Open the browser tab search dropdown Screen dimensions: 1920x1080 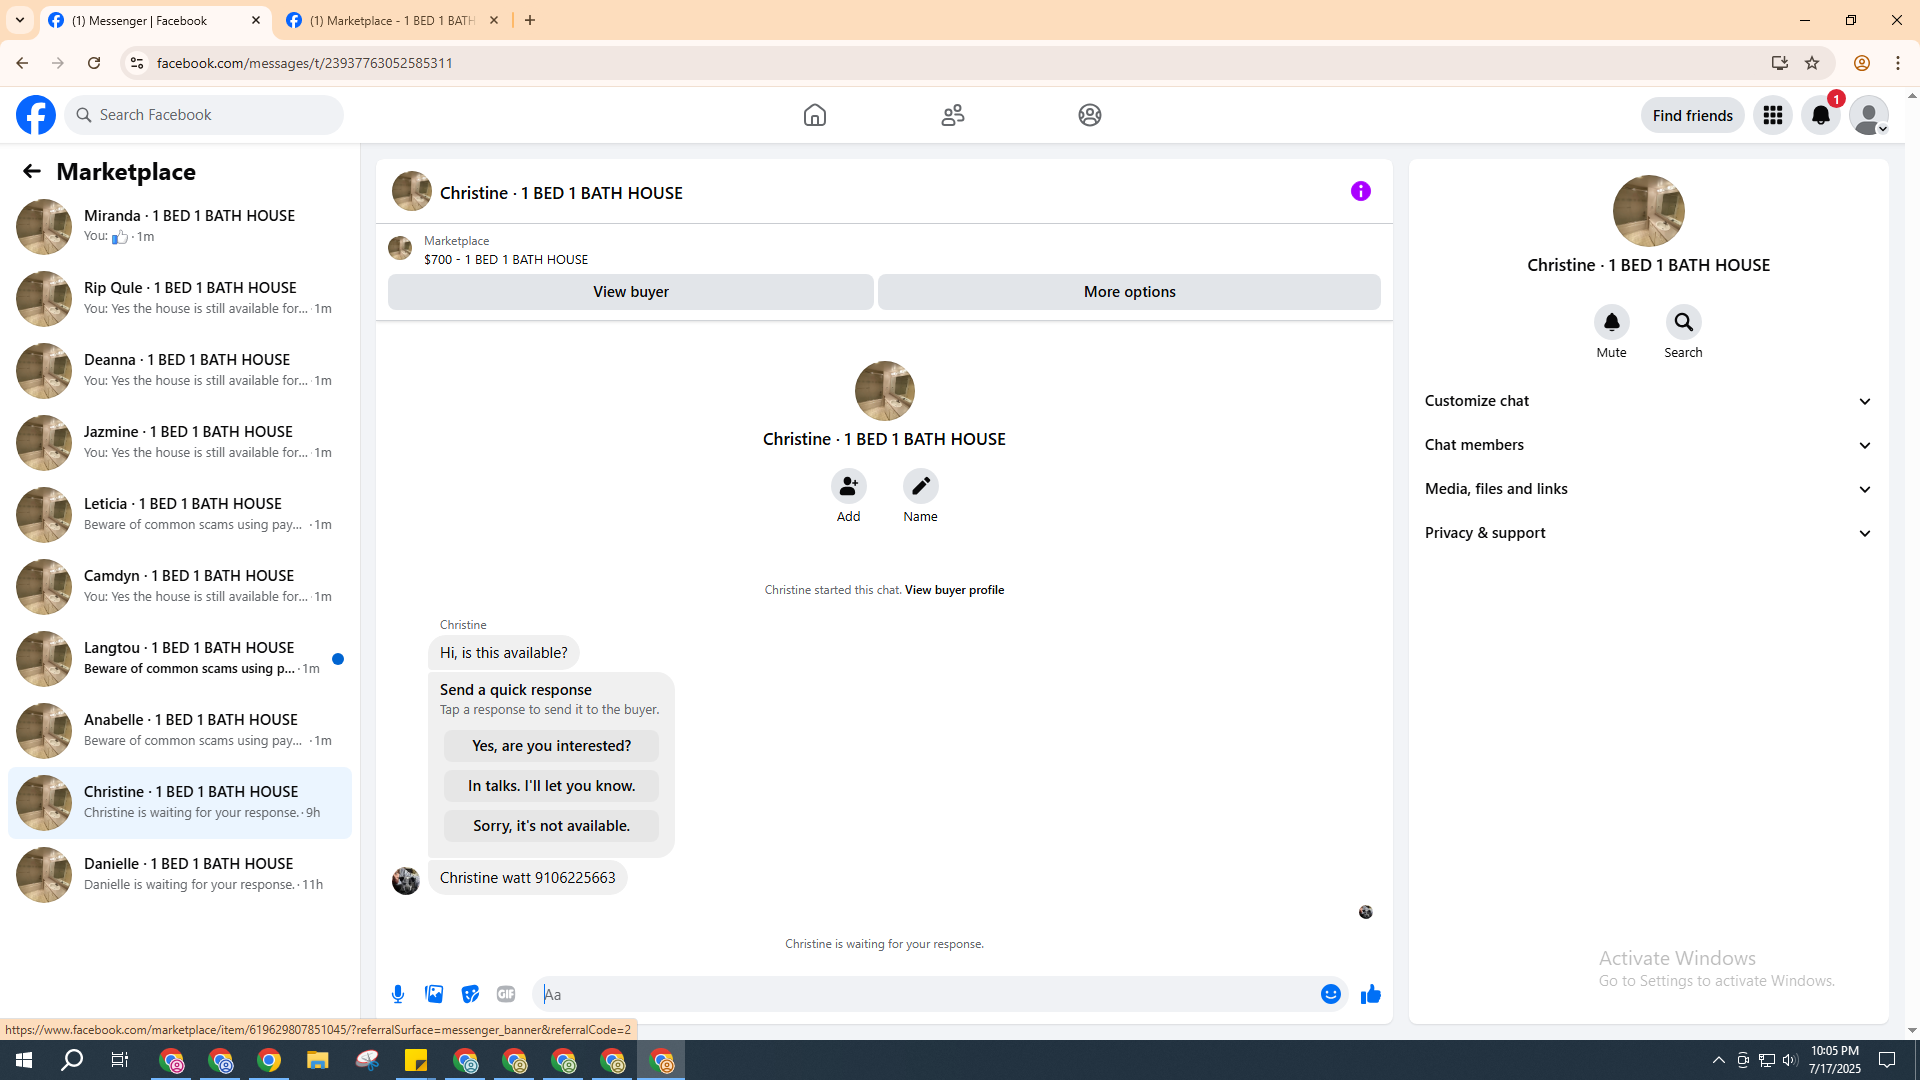coord(20,20)
